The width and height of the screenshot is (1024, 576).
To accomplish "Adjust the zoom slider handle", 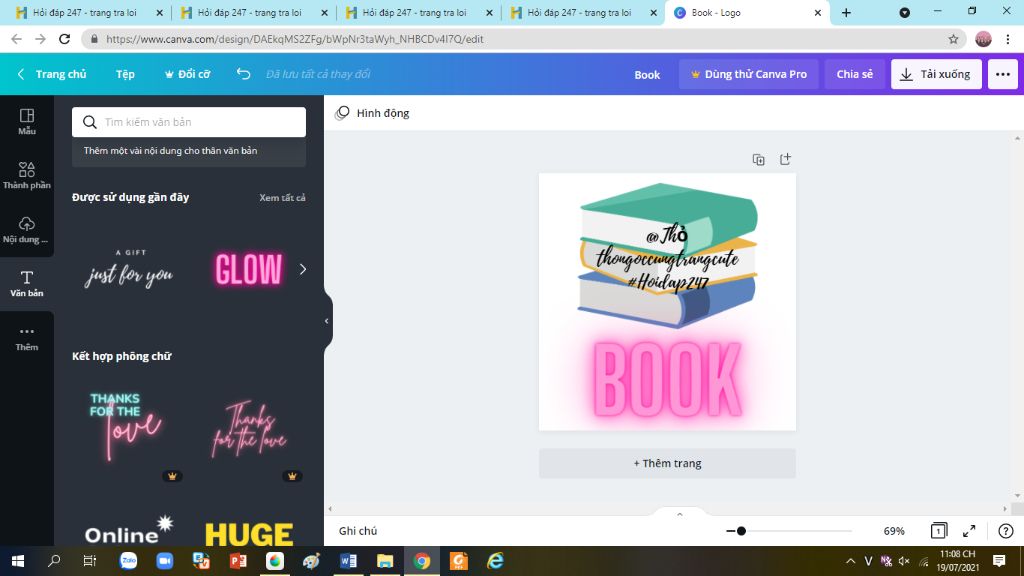I will 741,531.
